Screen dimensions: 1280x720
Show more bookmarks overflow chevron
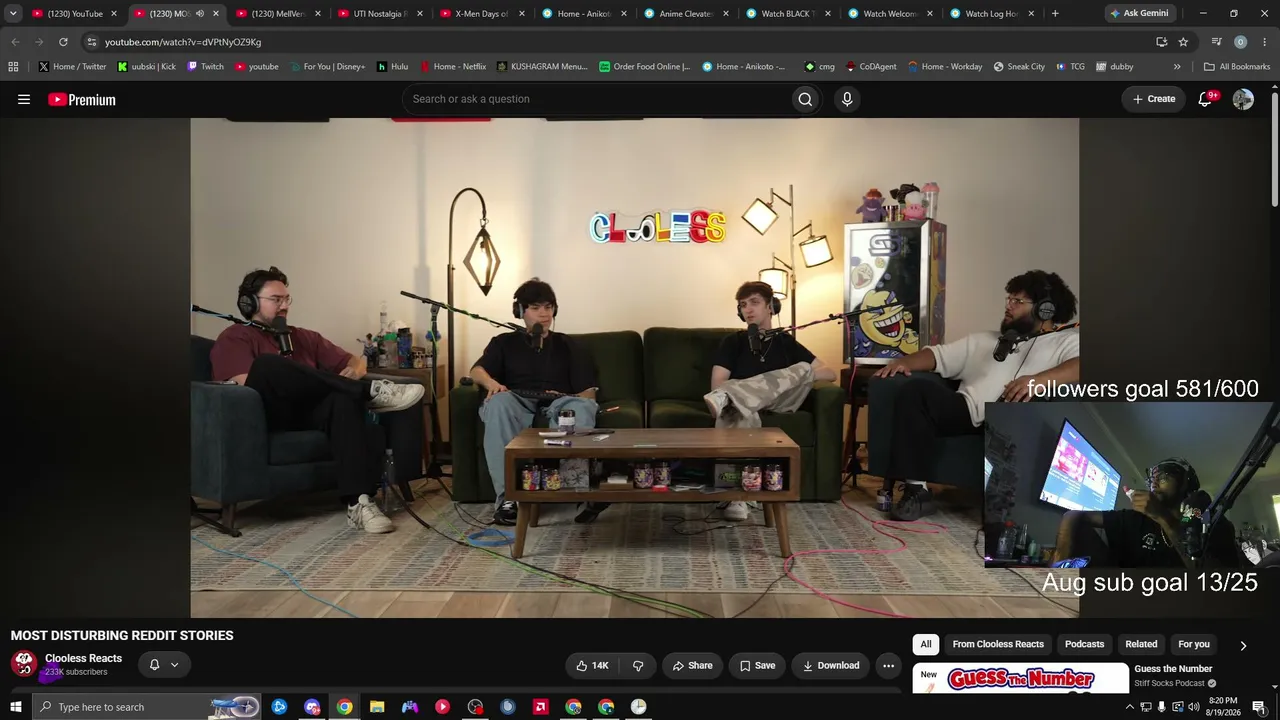(1176, 67)
